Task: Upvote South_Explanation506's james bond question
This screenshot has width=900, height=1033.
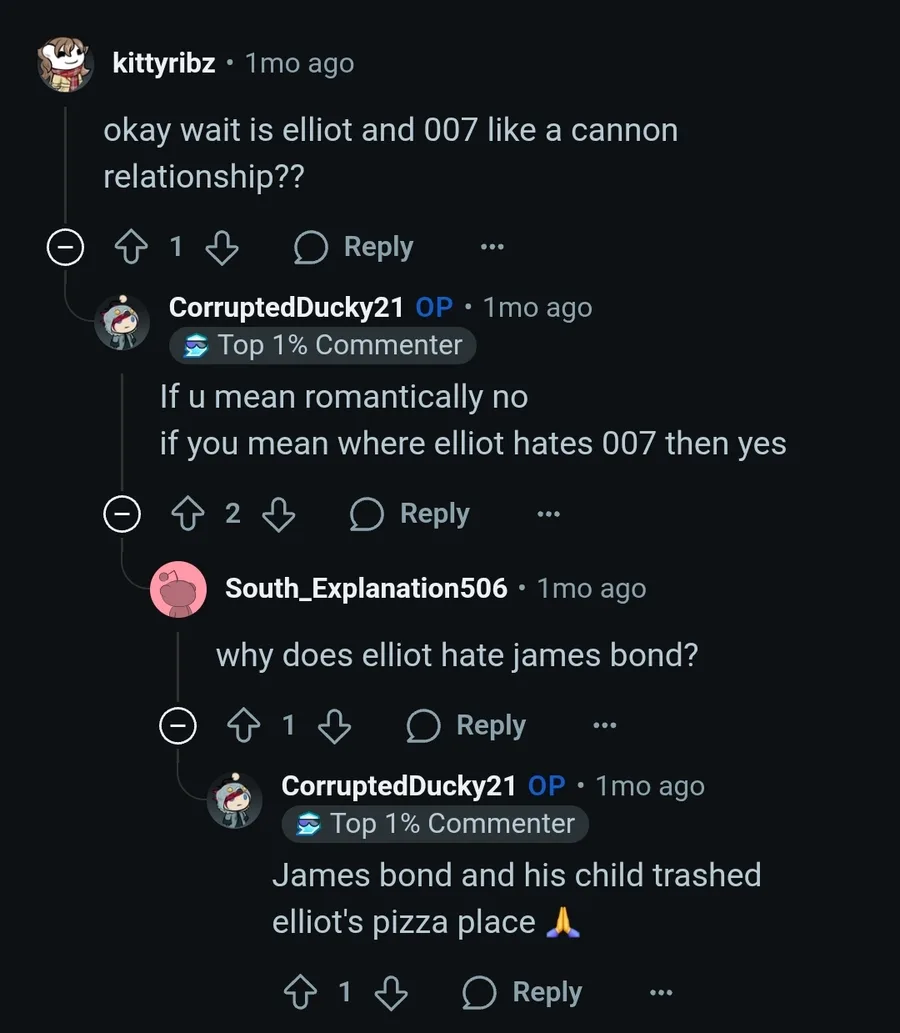Action: pos(244,725)
